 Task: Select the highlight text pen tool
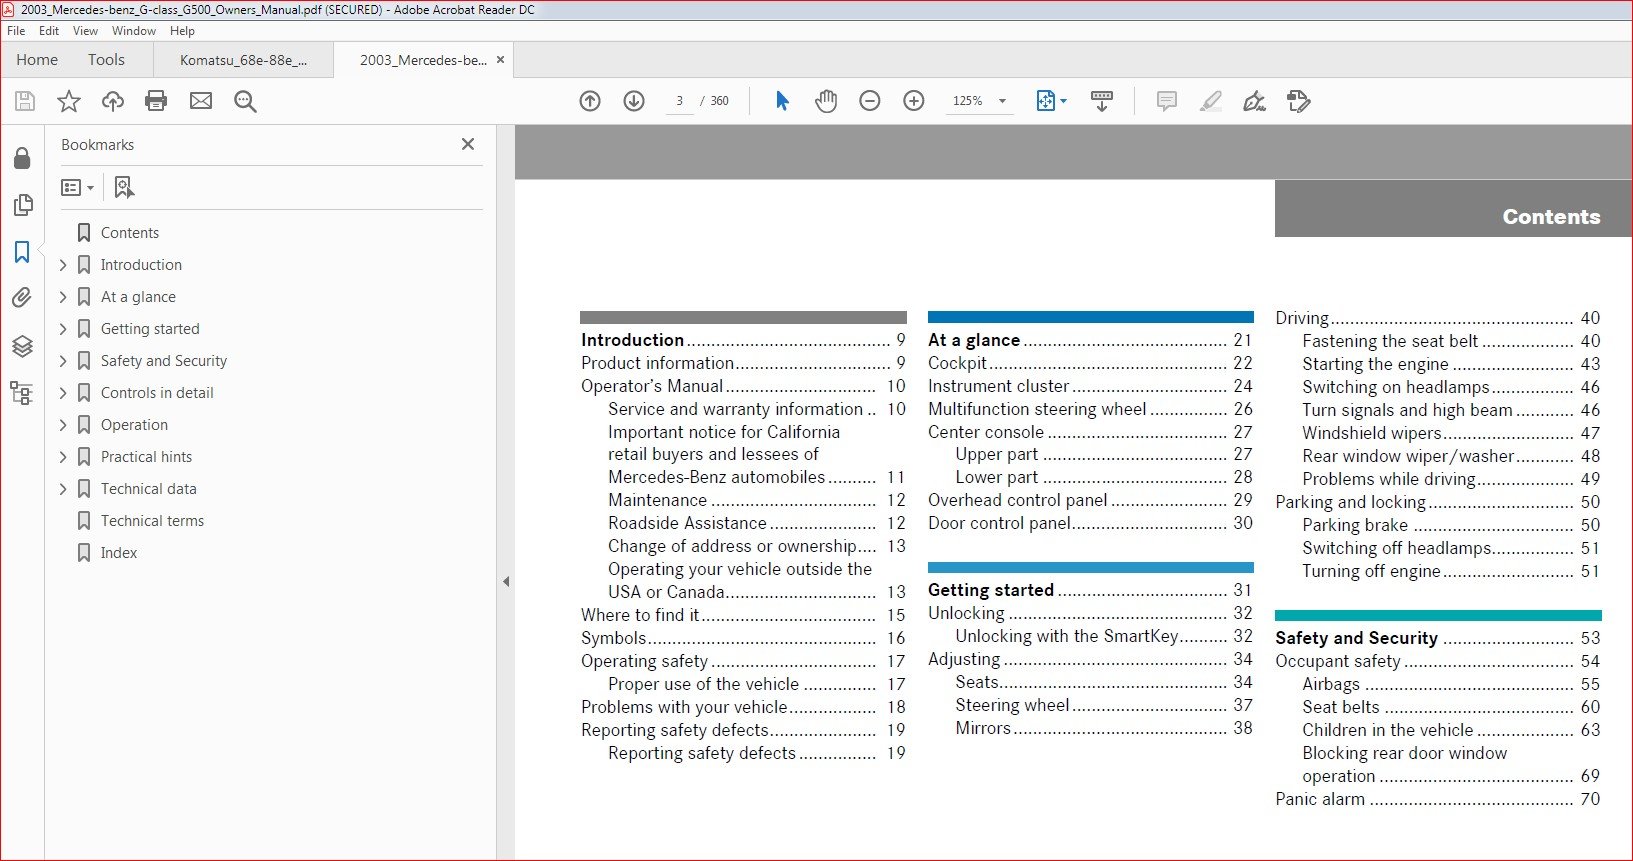coord(1210,101)
